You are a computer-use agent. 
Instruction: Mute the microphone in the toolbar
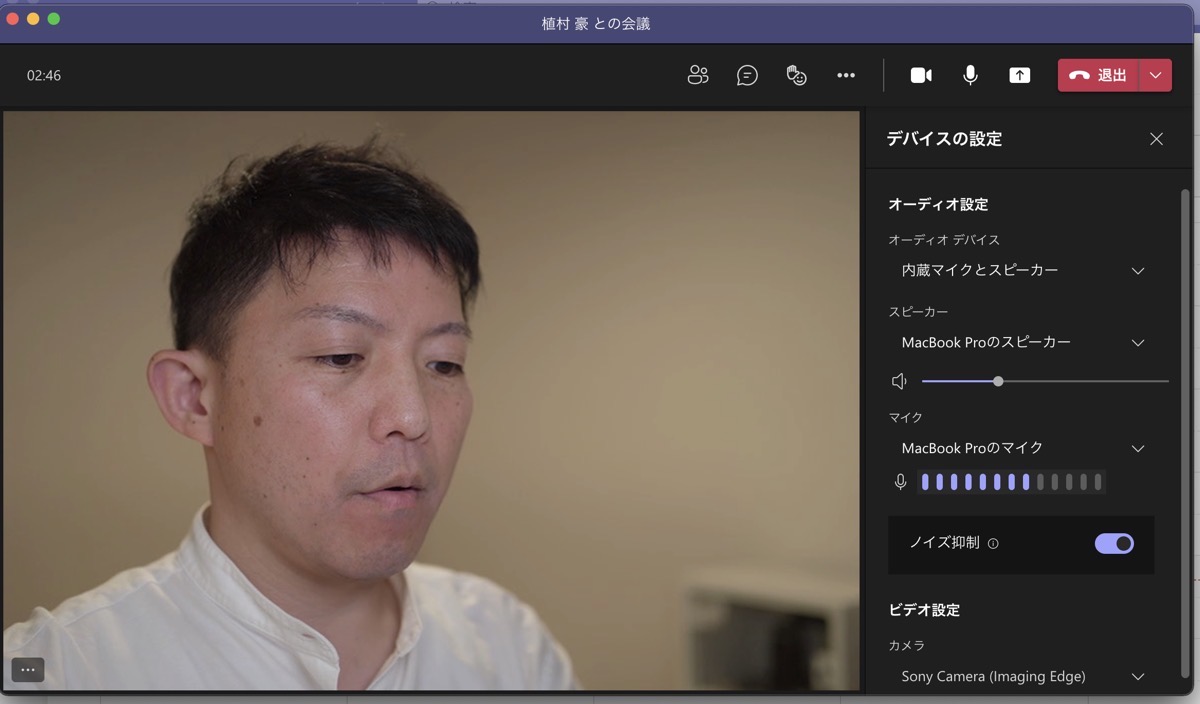pos(970,75)
